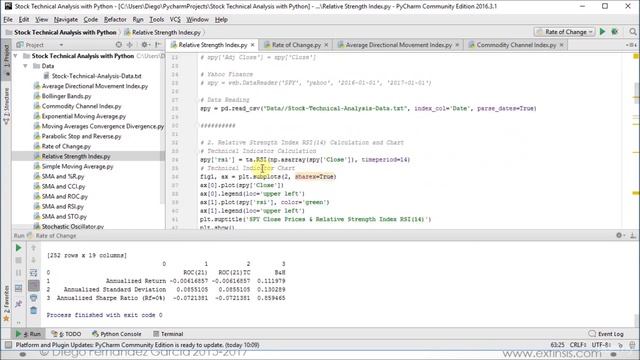Click print icon in Run console
The image size is (640, 360).
click(33, 298)
